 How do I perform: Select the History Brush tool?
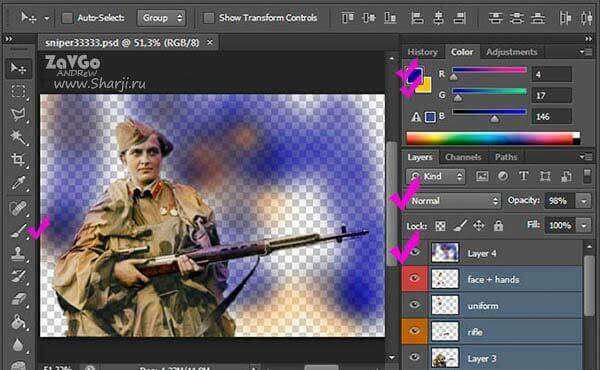point(18,276)
